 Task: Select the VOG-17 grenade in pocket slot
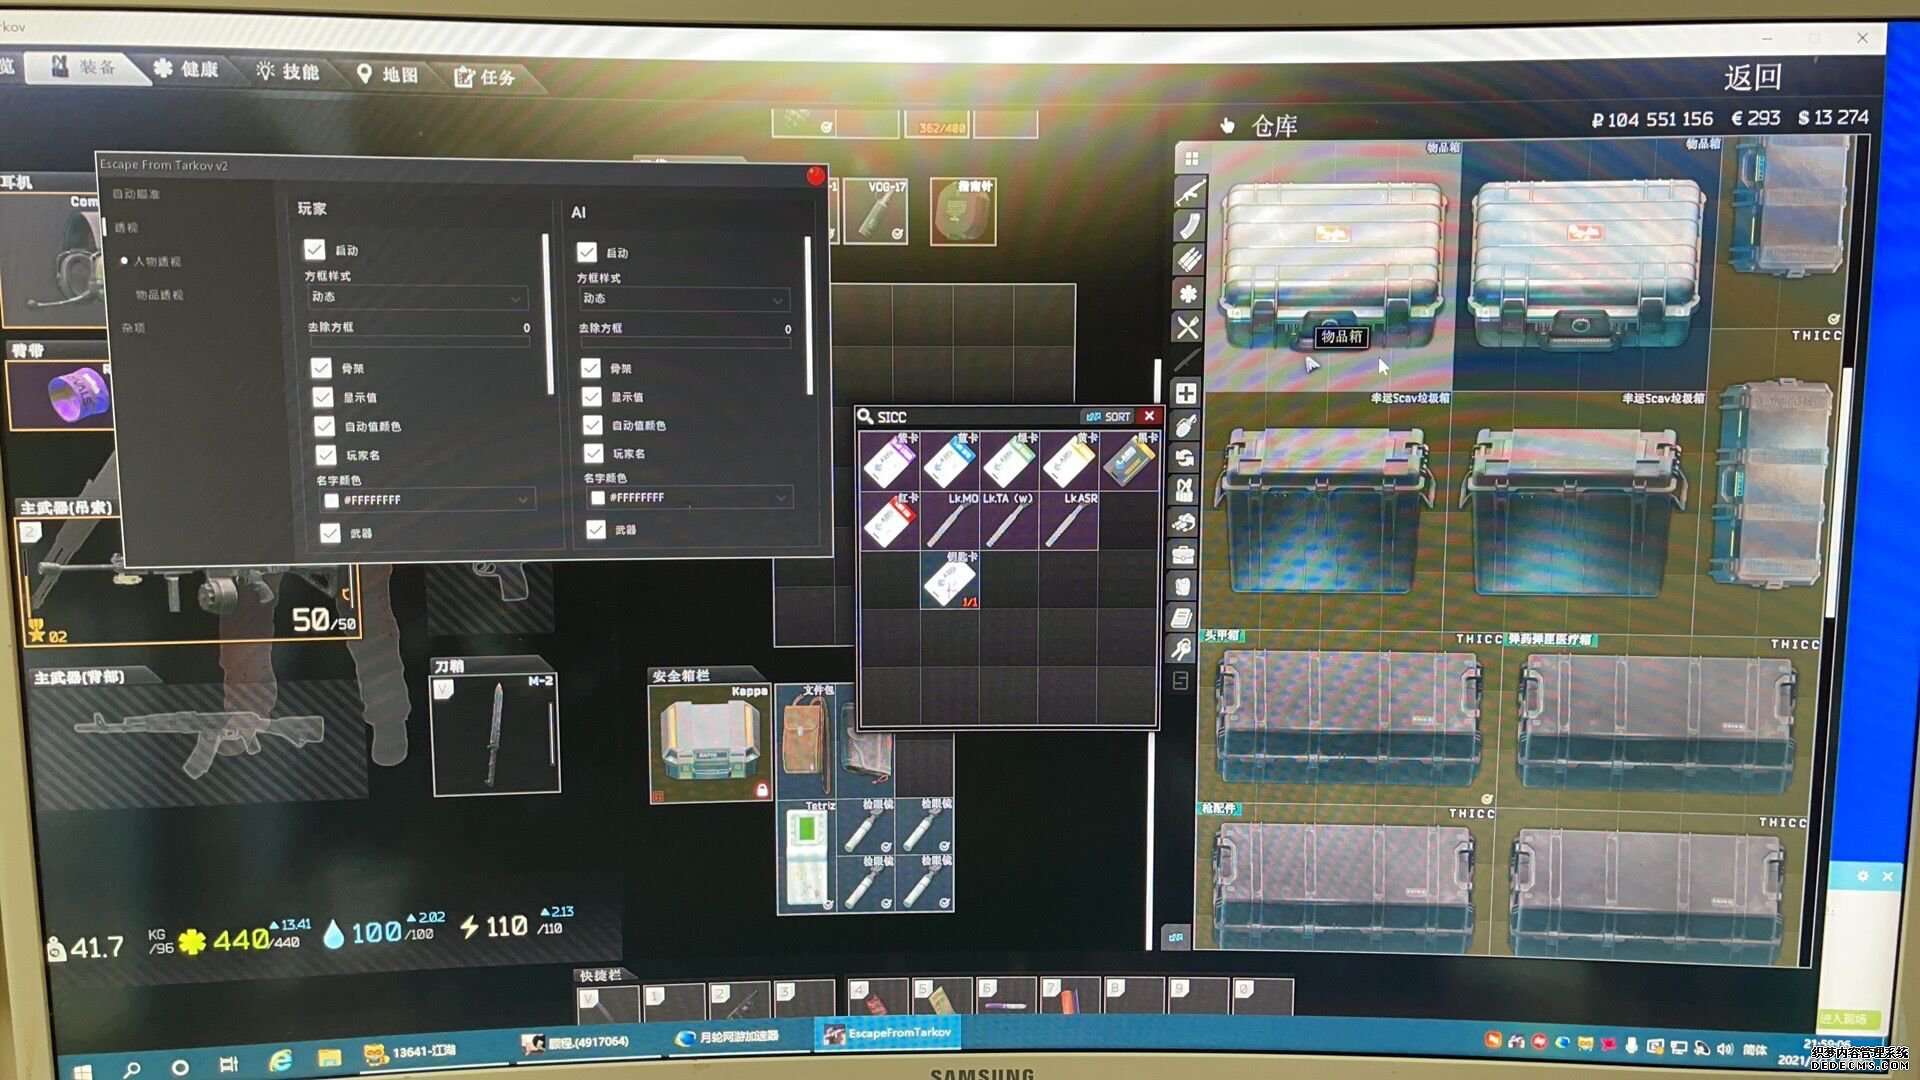pos(876,211)
